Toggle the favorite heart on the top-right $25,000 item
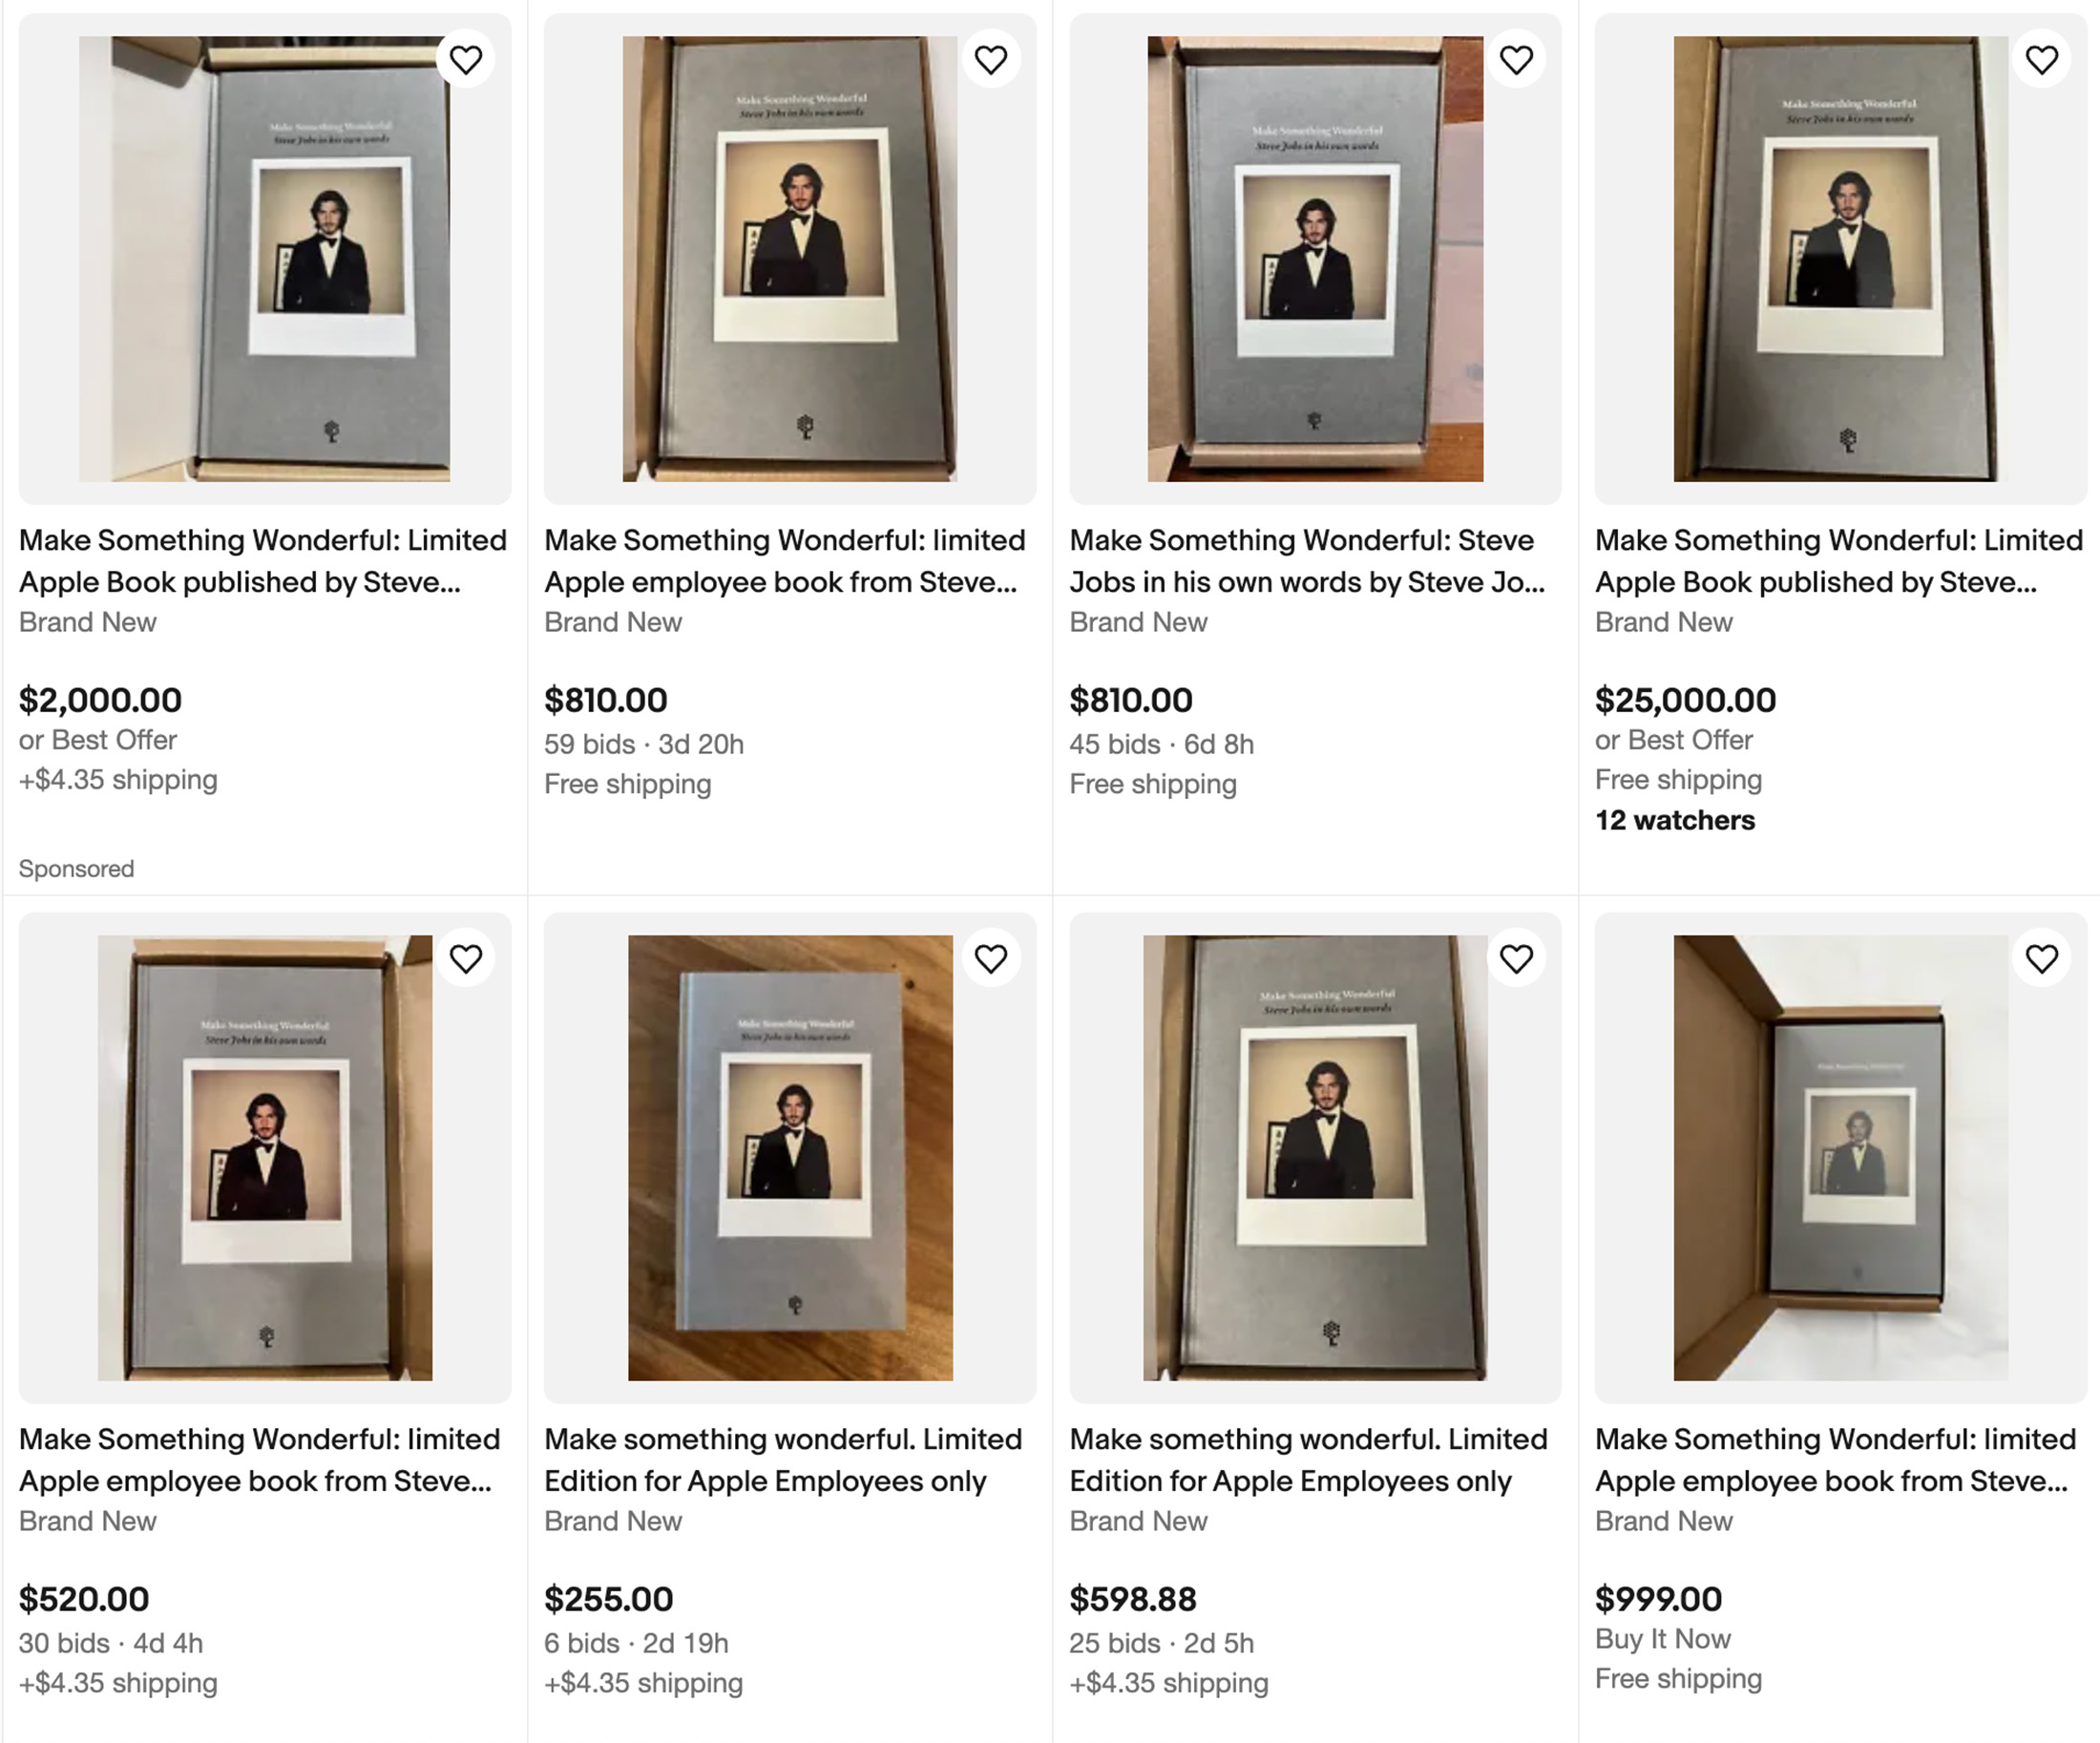This screenshot has height=1743, width=2100. (2041, 58)
